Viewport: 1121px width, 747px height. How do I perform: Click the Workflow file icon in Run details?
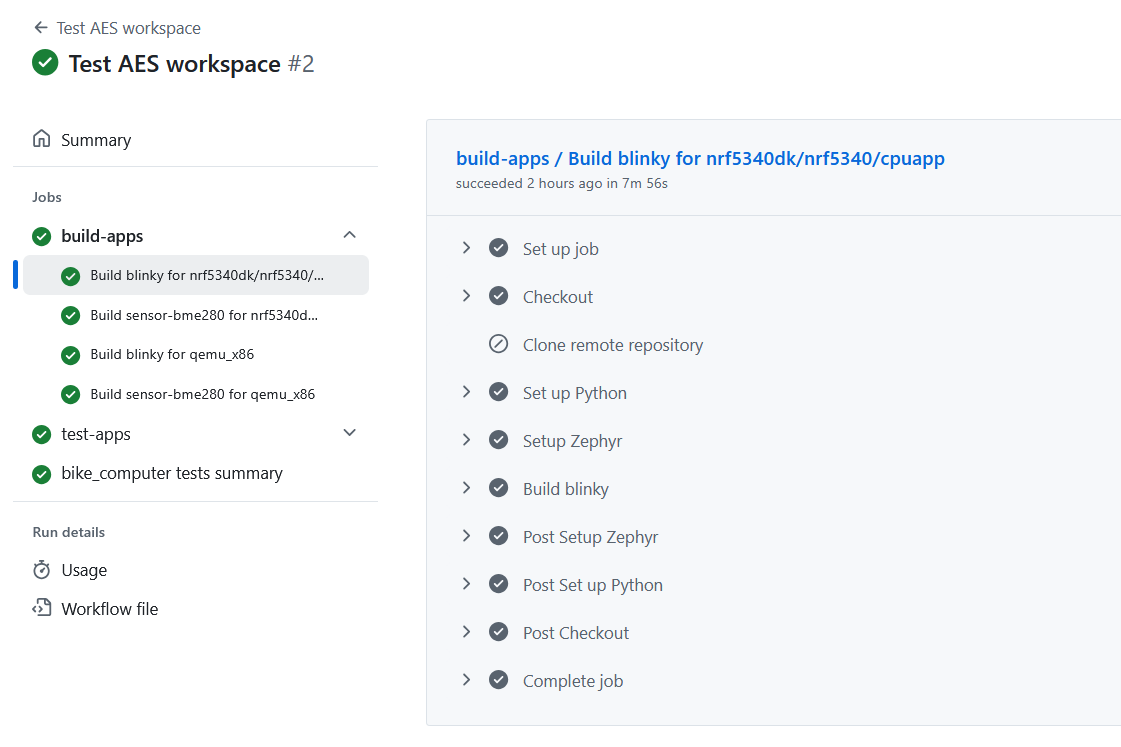[x=41, y=608]
